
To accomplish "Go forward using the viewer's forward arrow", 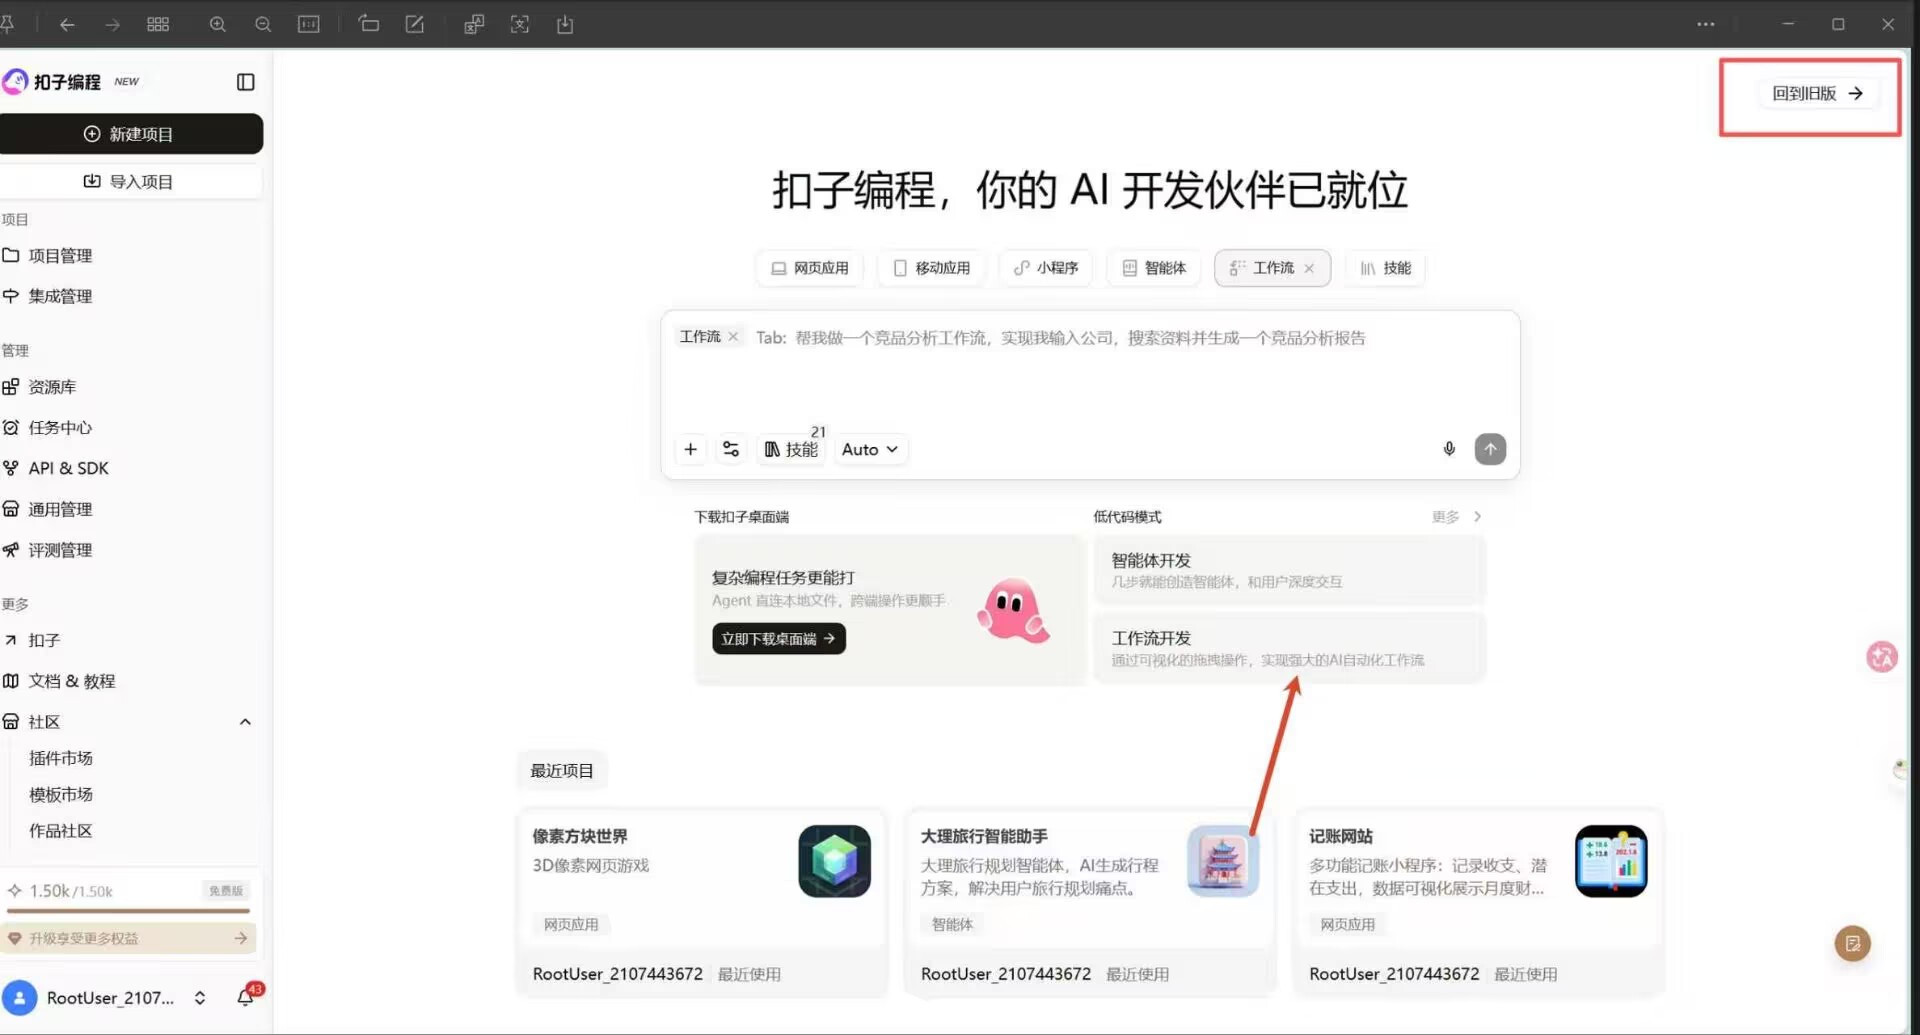I will pyautogui.click(x=112, y=24).
